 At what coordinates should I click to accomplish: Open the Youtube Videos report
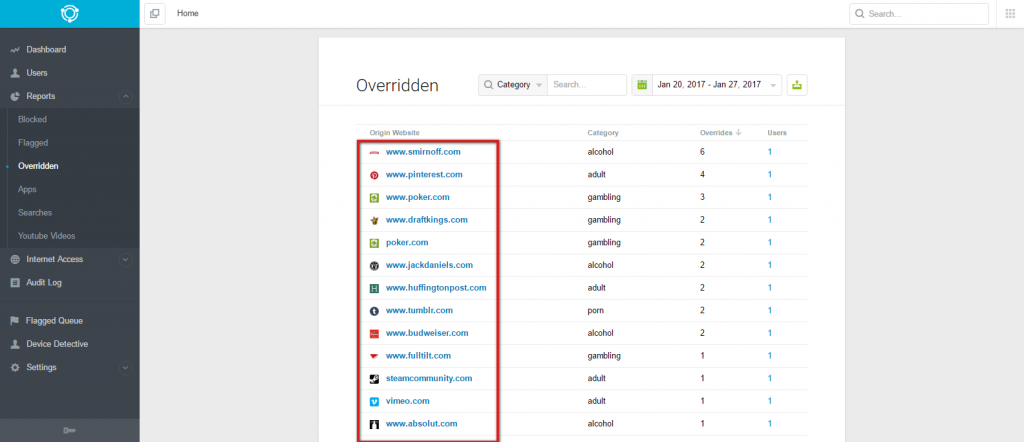[x=47, y=236]
